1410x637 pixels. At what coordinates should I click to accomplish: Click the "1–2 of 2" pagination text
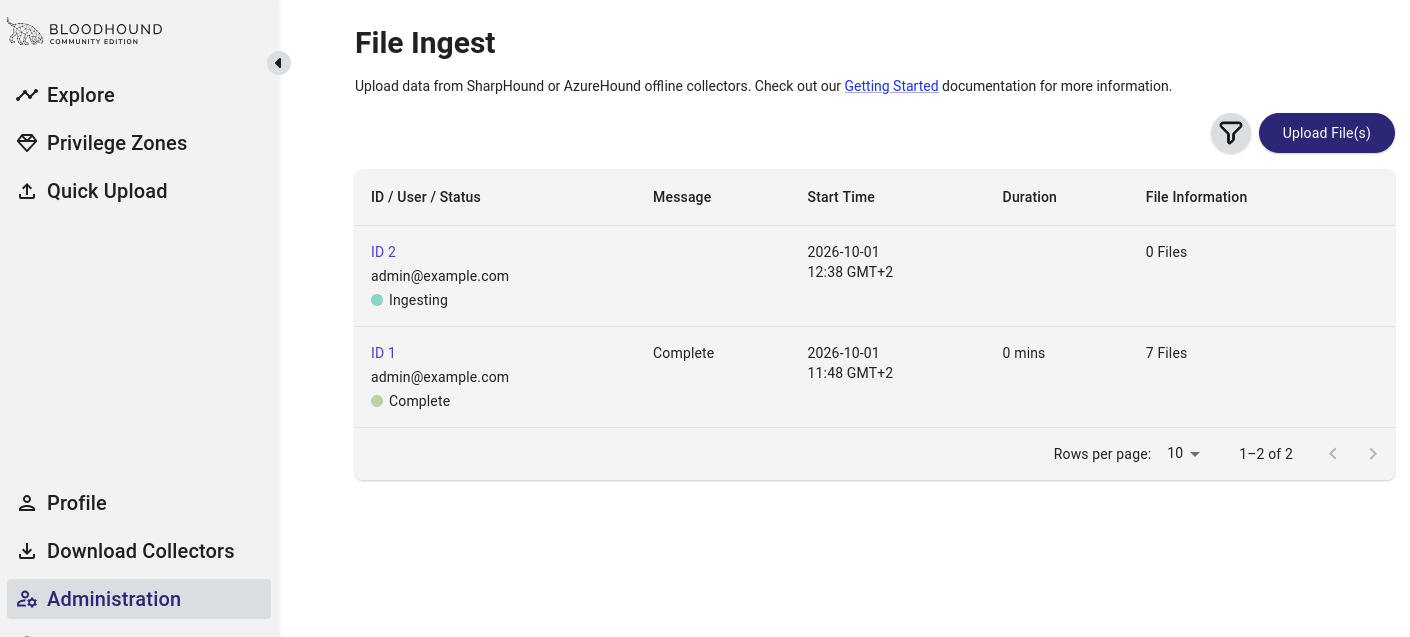pos(1266,454)
